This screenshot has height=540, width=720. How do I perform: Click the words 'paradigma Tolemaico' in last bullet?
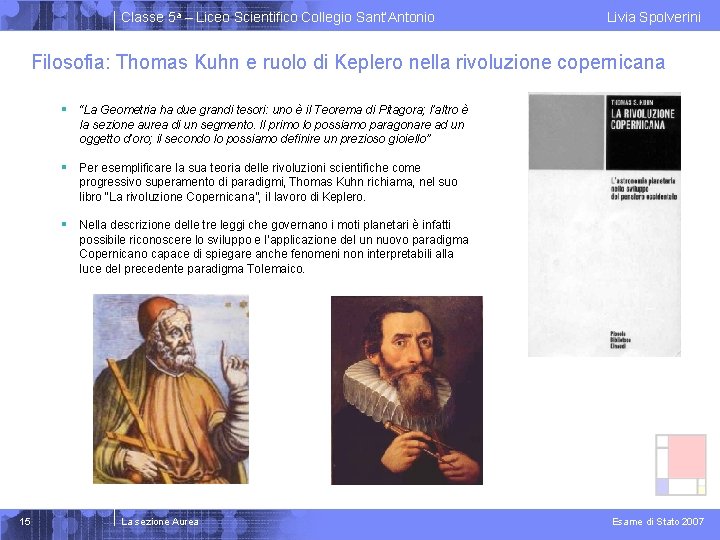click(x=245, y=269)
